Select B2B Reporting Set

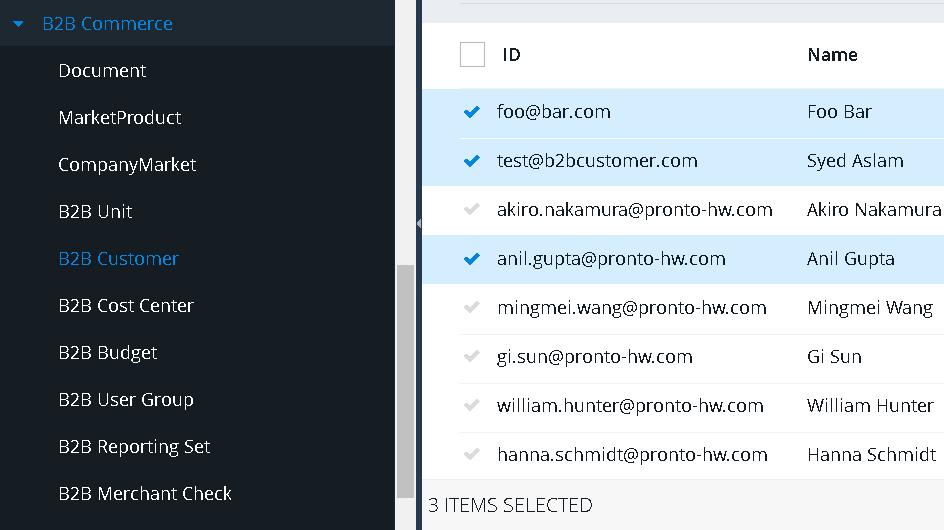coord(134,446)
